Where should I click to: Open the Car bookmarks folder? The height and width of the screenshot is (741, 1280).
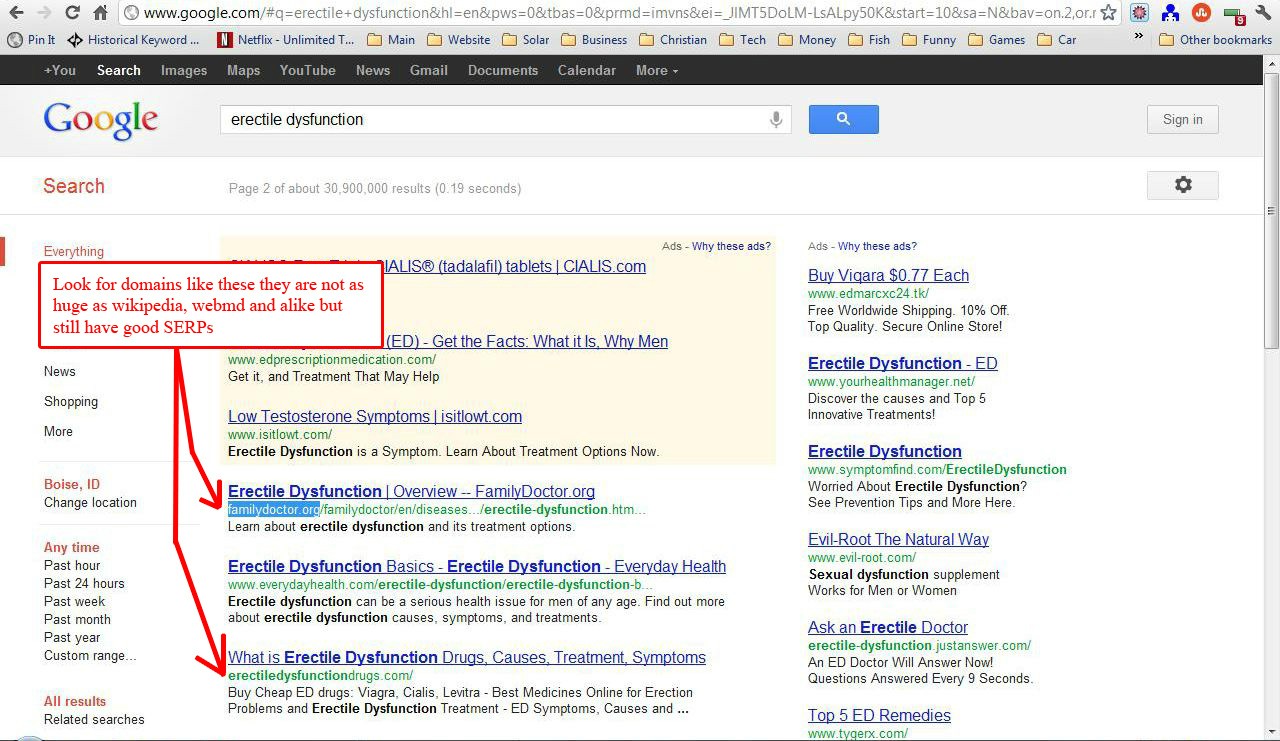[1057, 40]
